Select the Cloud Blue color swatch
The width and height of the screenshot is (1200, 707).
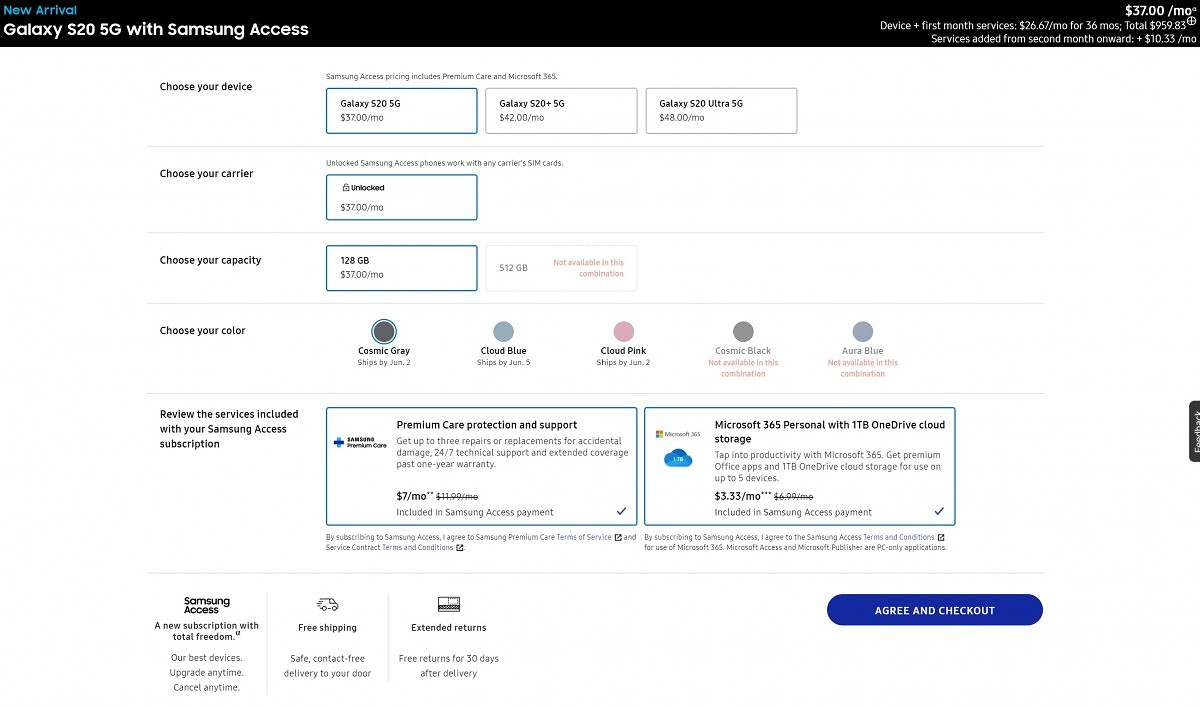coord(503,331)
